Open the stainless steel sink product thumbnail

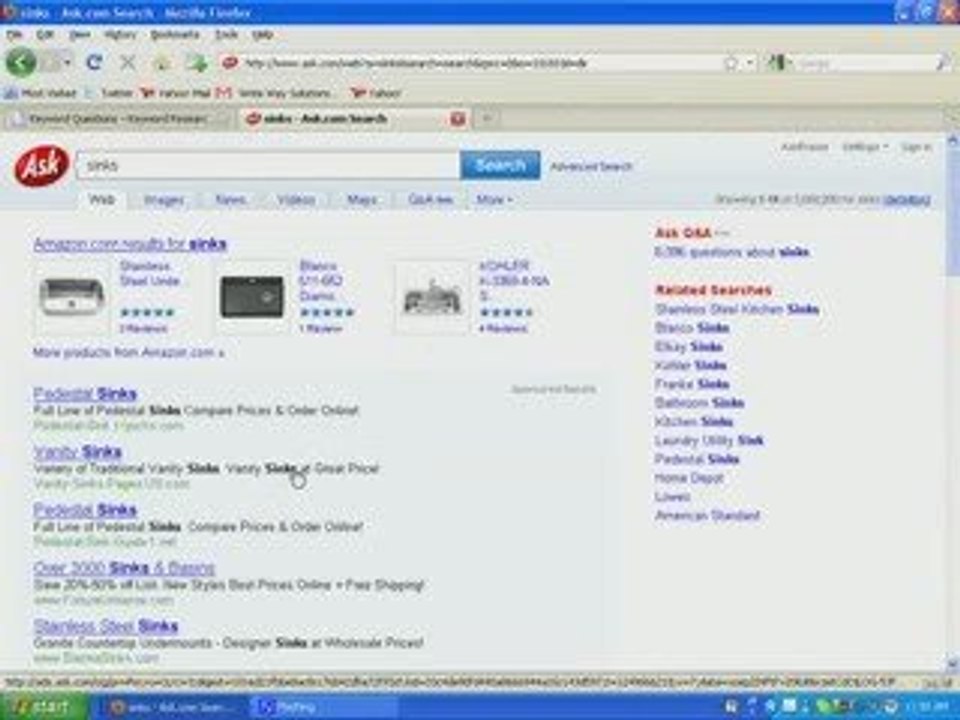click(72, 296)
